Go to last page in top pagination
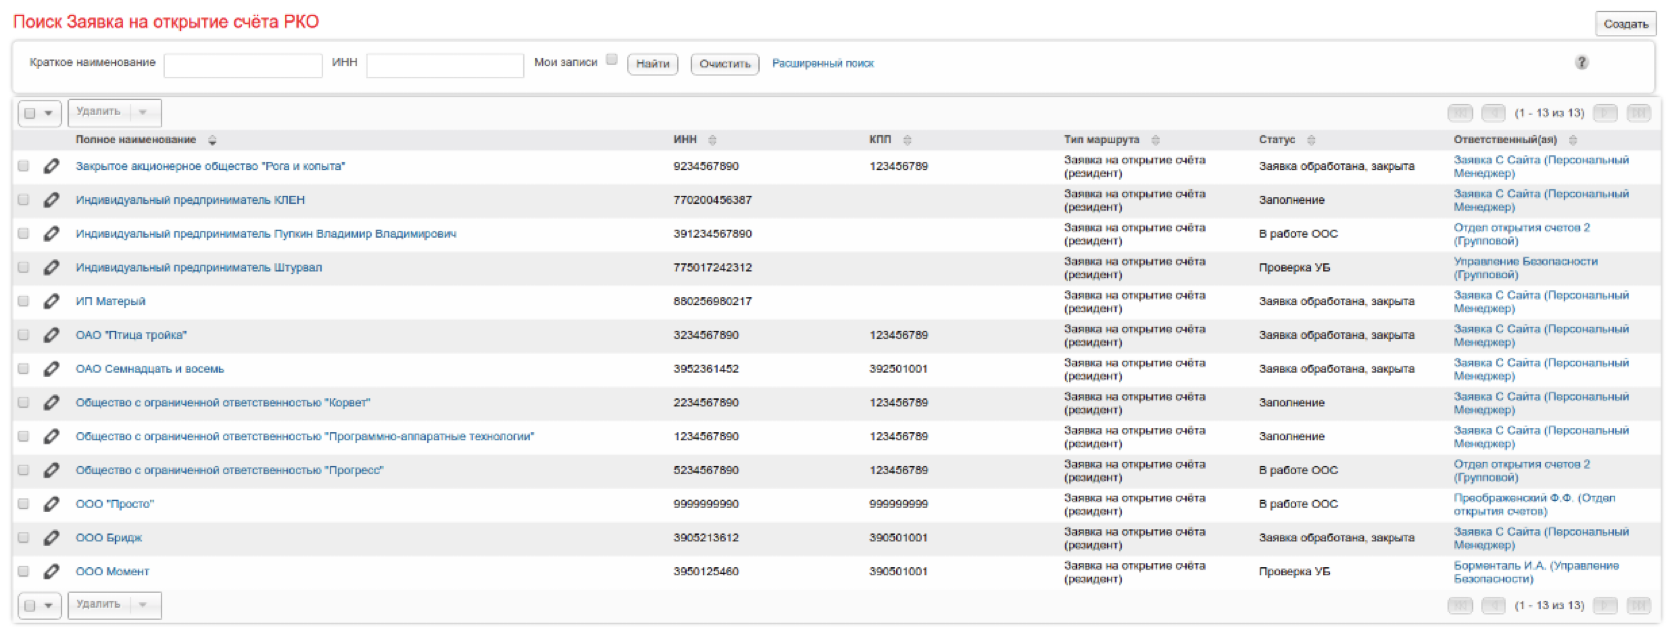The width and height of the screenshot is (1676, 628). [x=1638, y=113]
